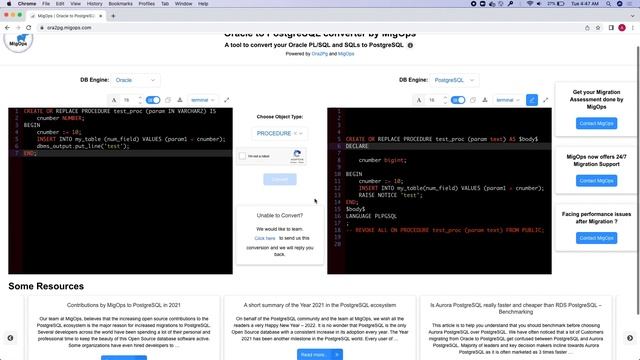Viewport: 640px width, 360px height.
Task: Click Contact MigOps under performance issues card
Action: tap(596, 238)
